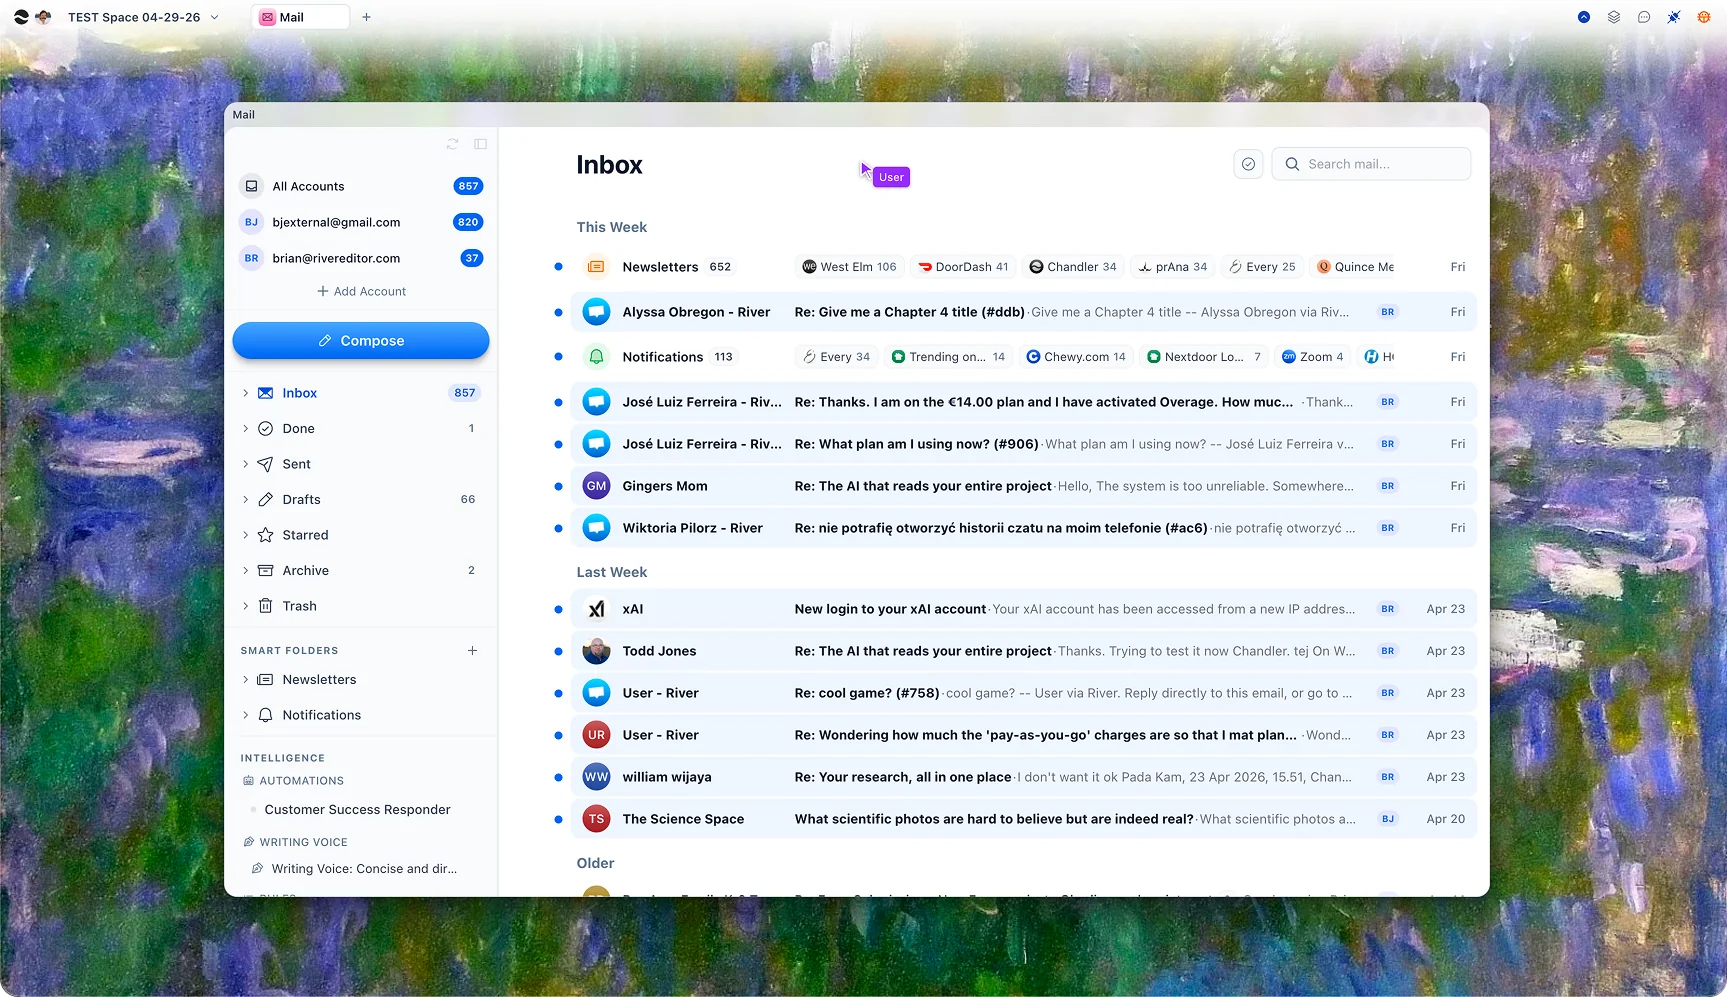The width and height of the screenshot is (1727, 997).
Task: Click the mark-done checkmark icon near search
Action: (x=1248, y=164)
